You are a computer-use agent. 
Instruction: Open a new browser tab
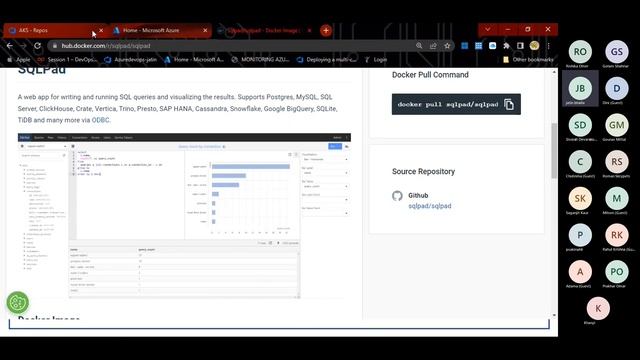point(326,30)
